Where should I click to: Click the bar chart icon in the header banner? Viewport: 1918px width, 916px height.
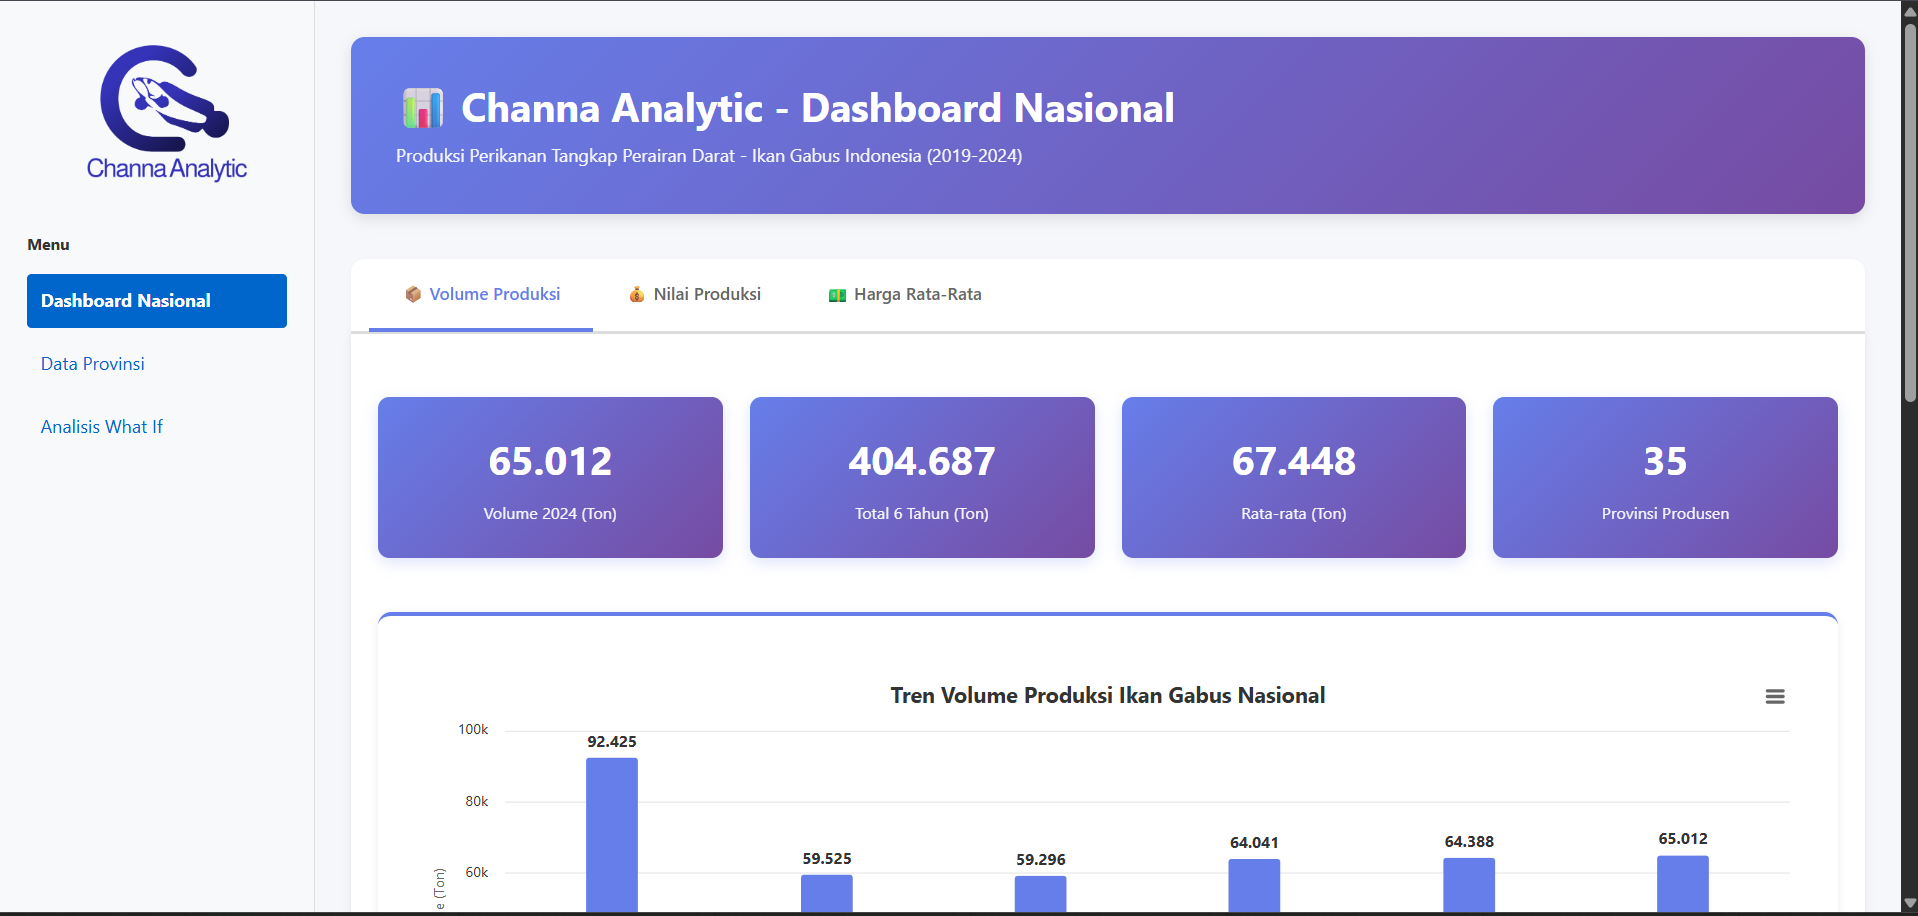coord(422,108)
